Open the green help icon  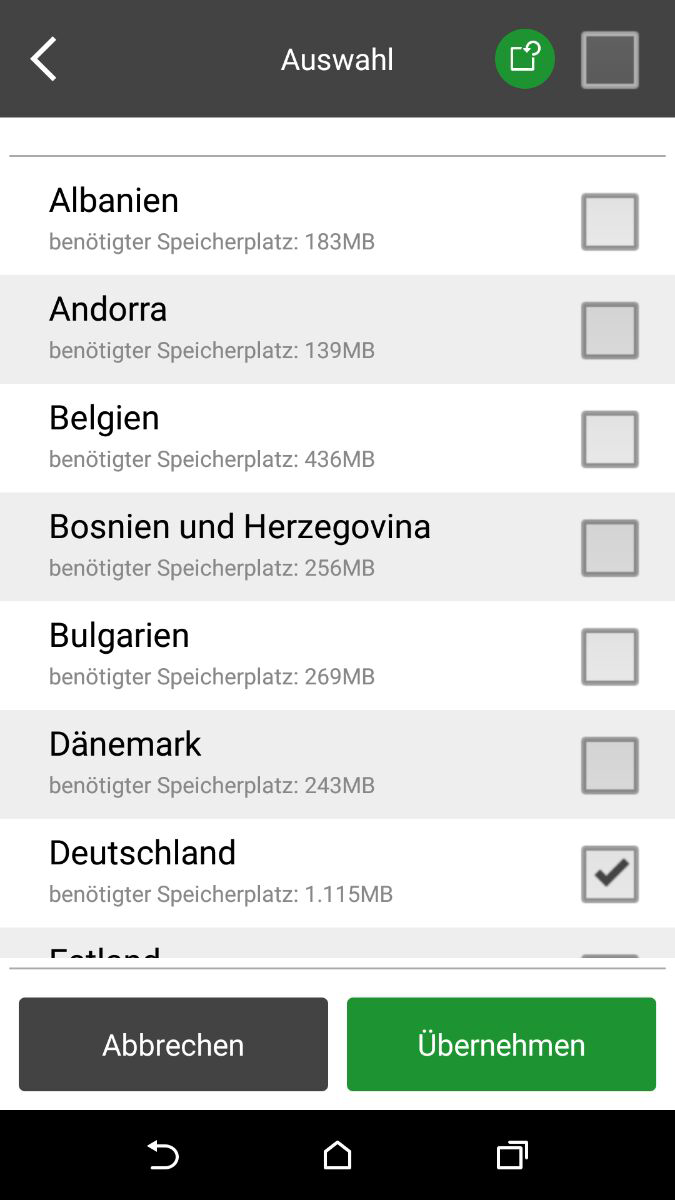pos(525,59)
